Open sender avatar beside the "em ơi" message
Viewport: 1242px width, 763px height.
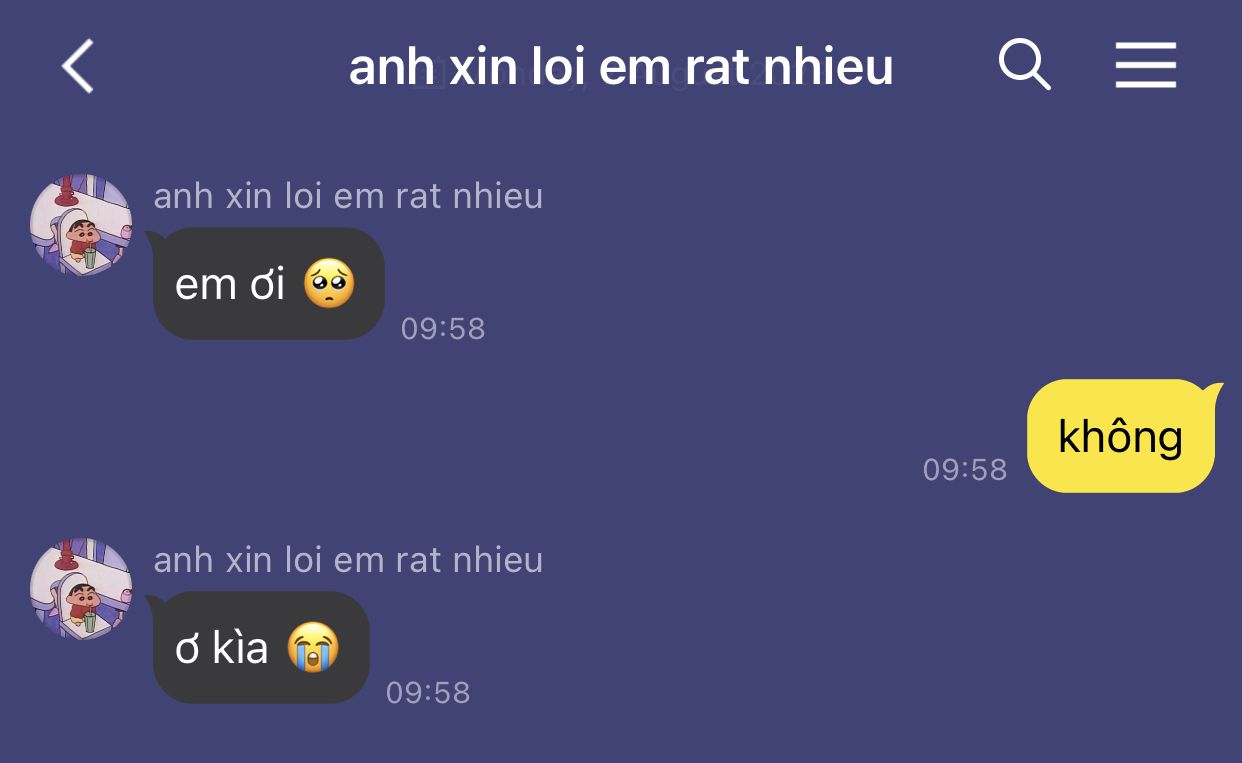pos(81,225)
